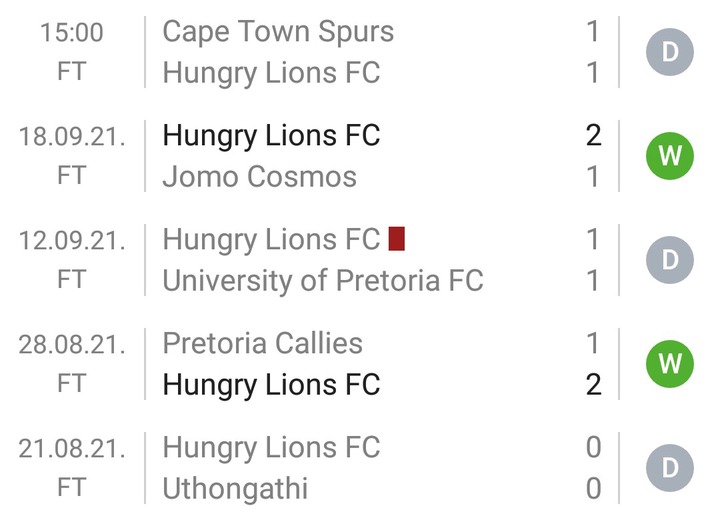Image resolution: width=720 pixels, height=514 pixels.
Task: Click Hungry Lions FC above Uthongathi
Action: [271, 448]
